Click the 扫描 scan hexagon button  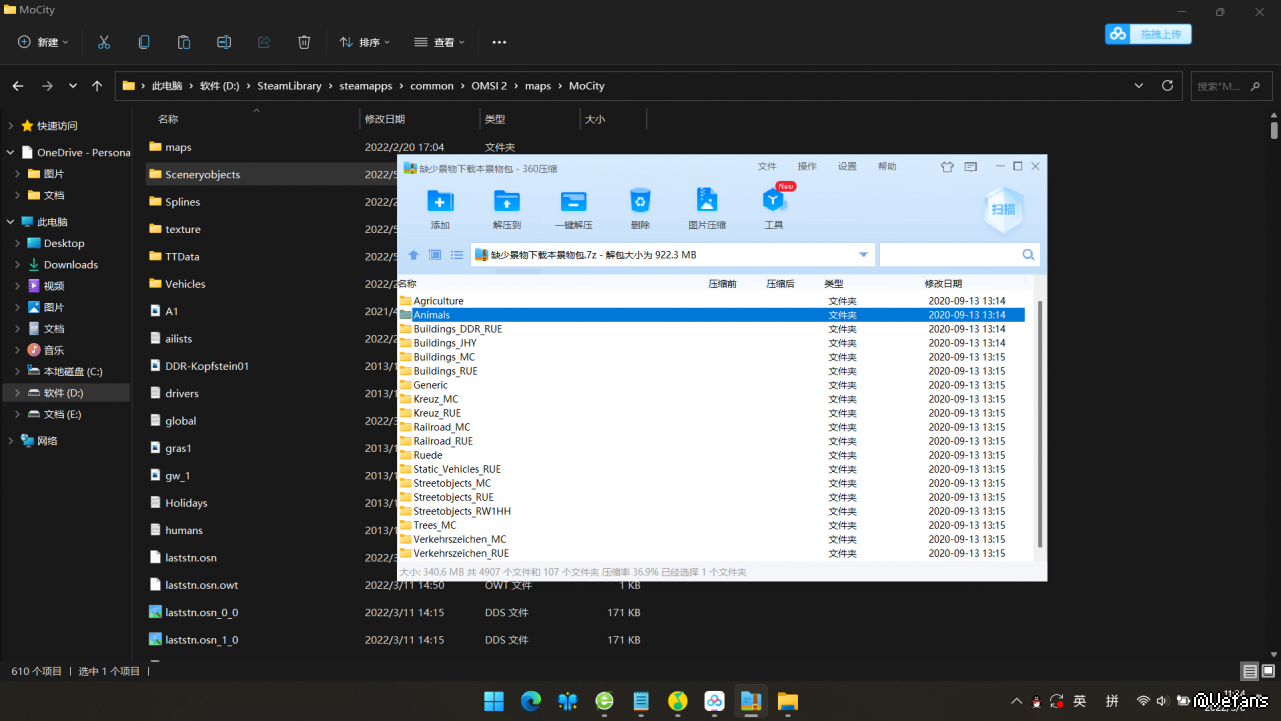tap(1003, 208)
